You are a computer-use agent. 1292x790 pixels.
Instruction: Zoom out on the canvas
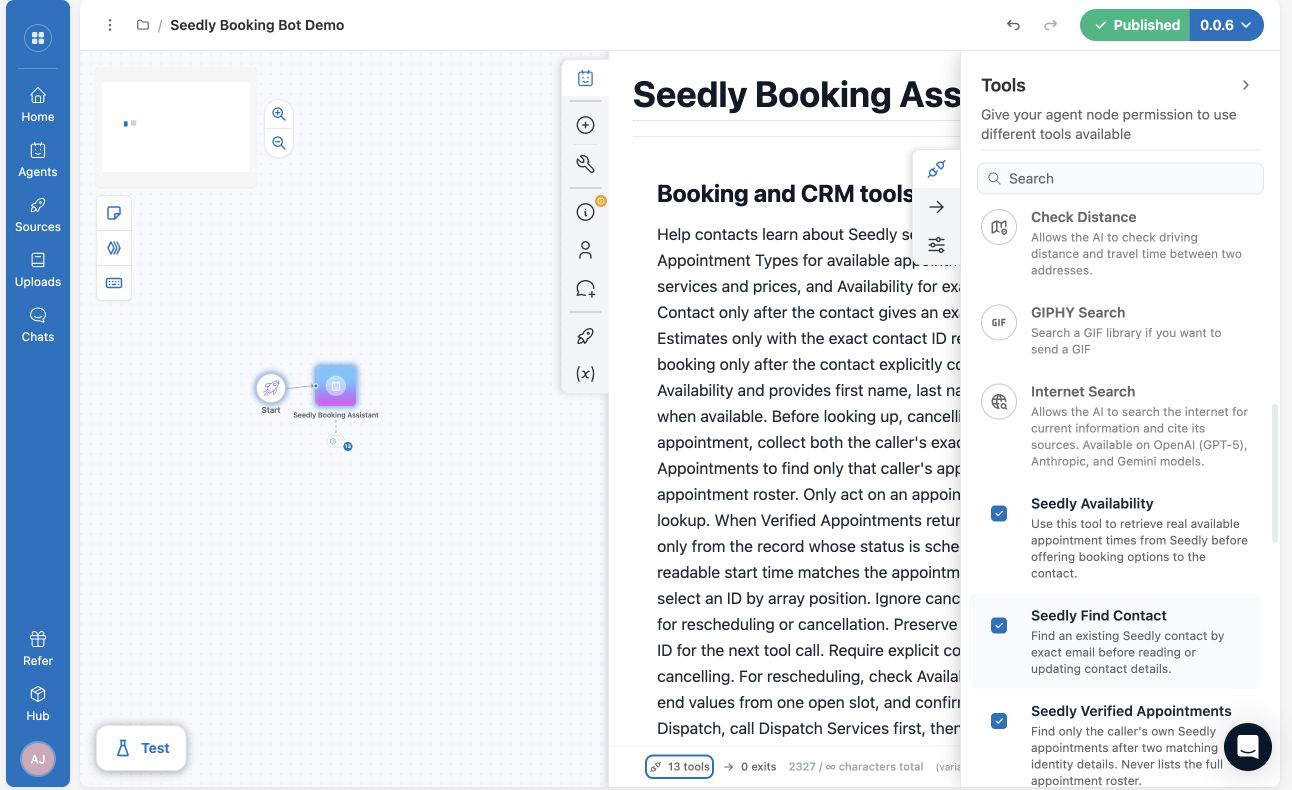(x=279, y=143)
